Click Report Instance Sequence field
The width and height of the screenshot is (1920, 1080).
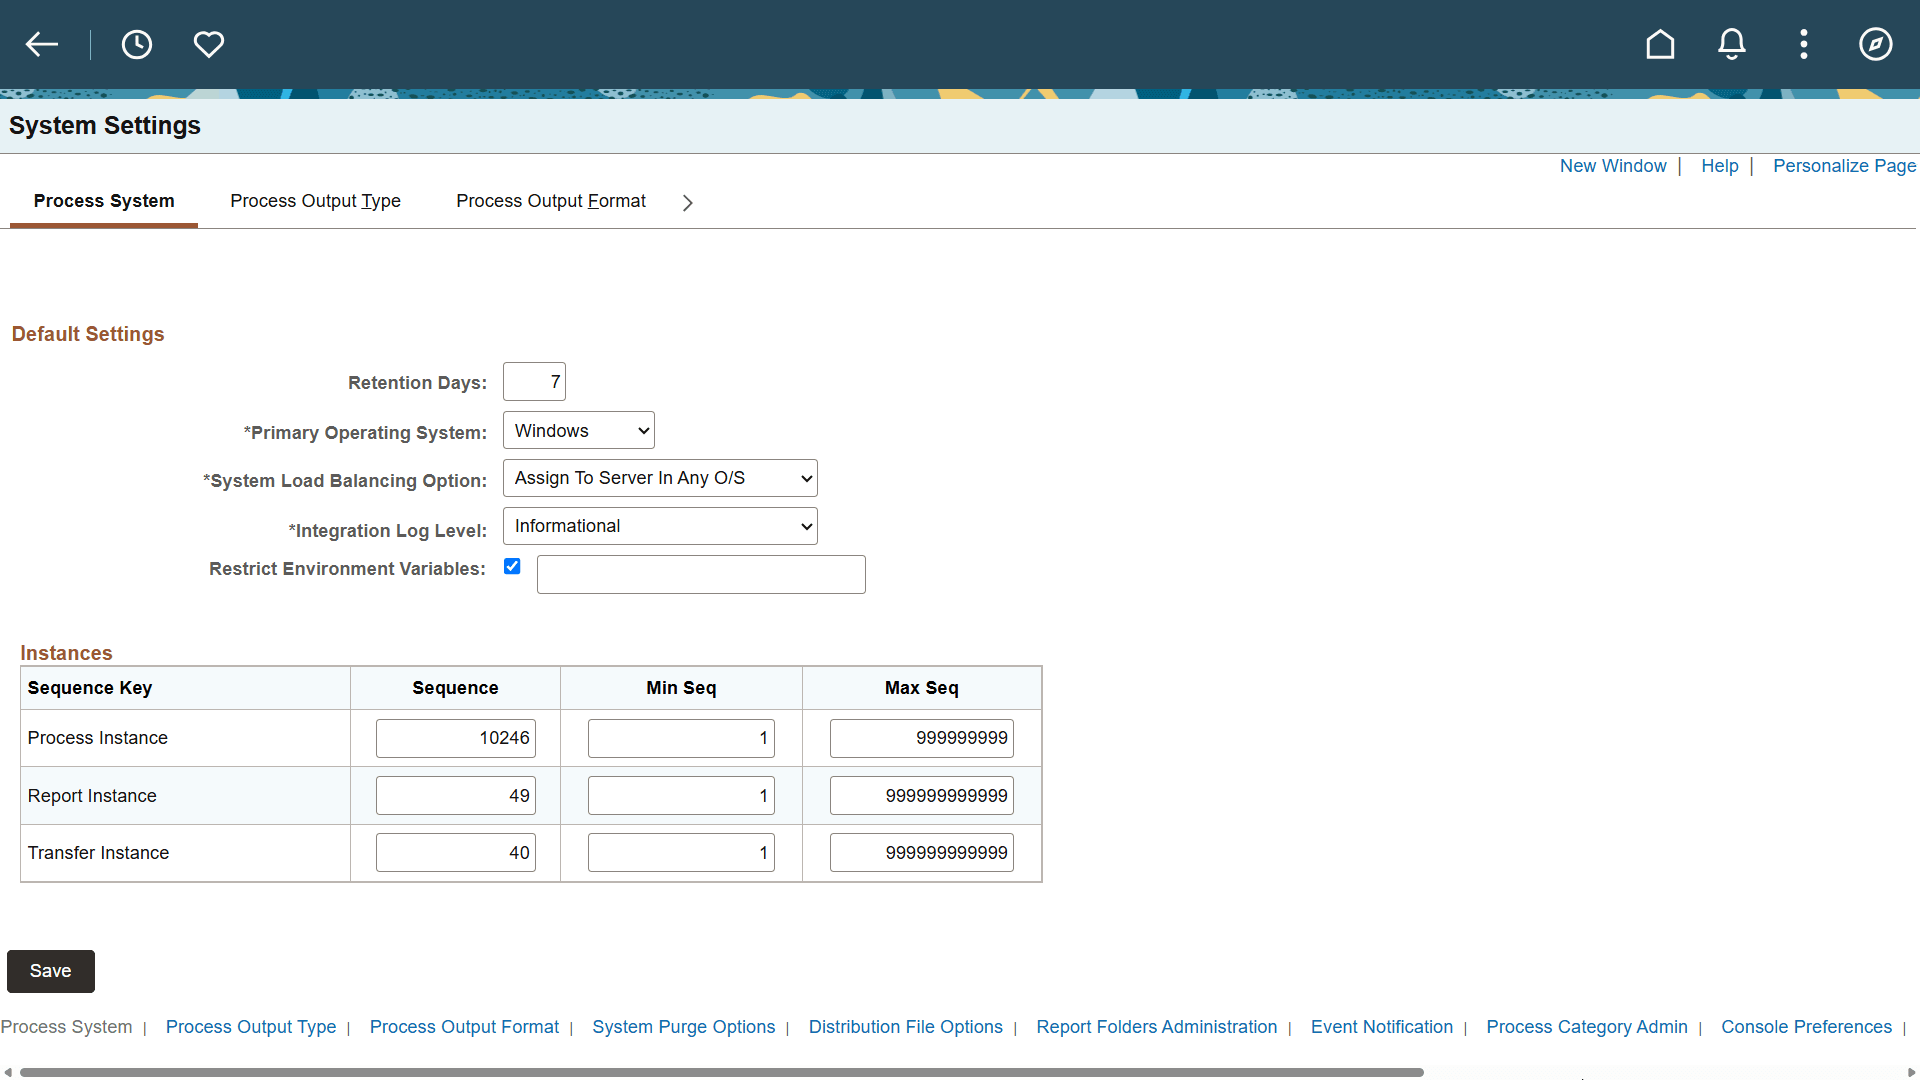pyautogui.click(x=456, y=796)
